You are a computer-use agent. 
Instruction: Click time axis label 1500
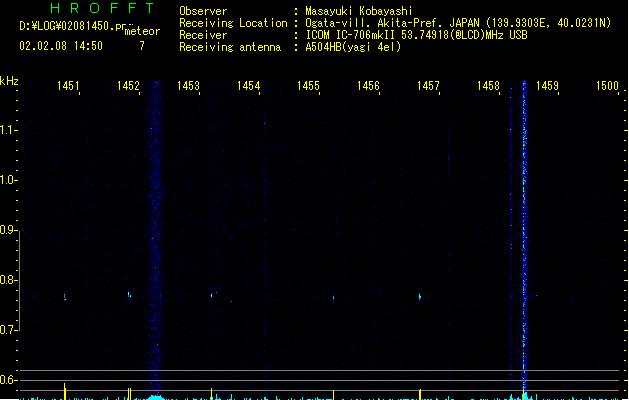(x=607, y=86)
